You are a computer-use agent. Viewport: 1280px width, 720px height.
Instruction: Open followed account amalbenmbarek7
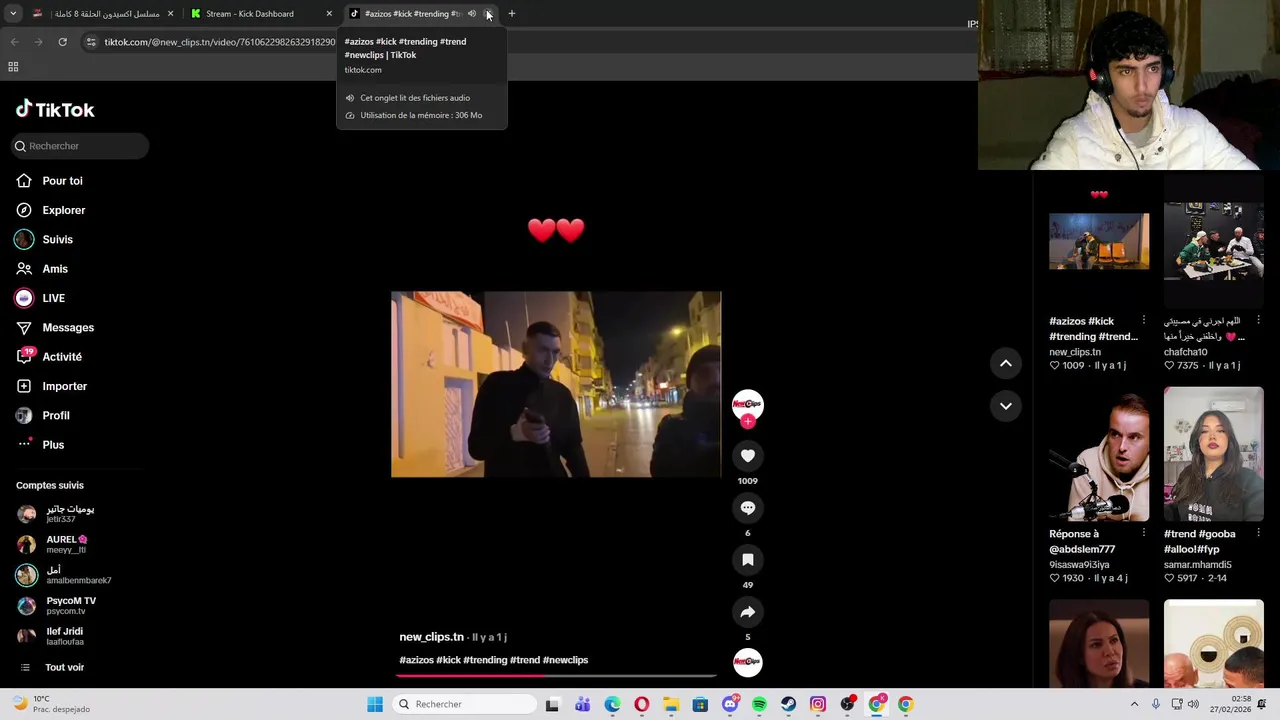[64, 575]
